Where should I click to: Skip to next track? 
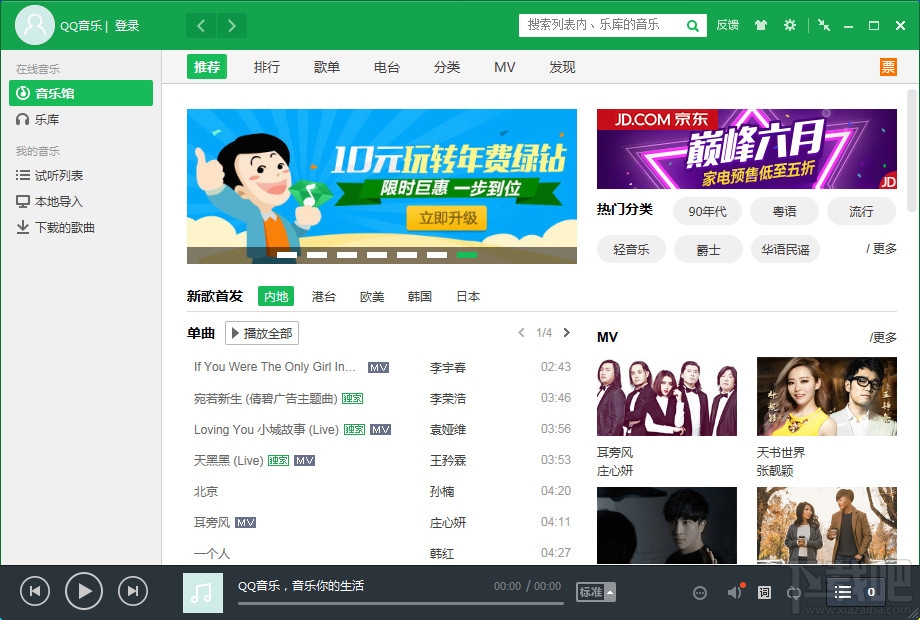coord(133,591)
